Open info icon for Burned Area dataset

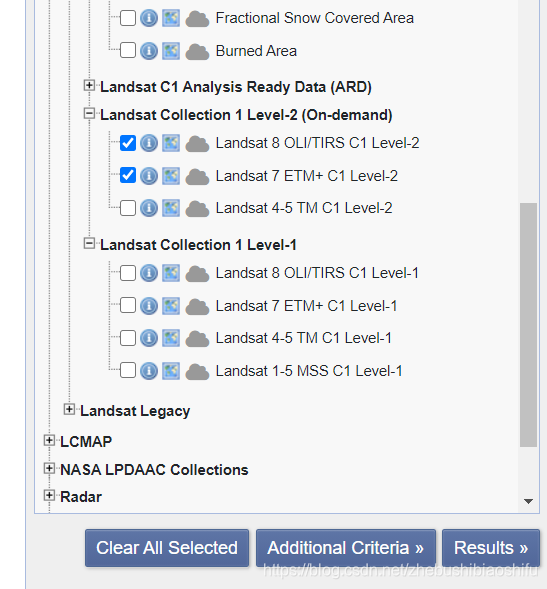click(x=149, y=51)
